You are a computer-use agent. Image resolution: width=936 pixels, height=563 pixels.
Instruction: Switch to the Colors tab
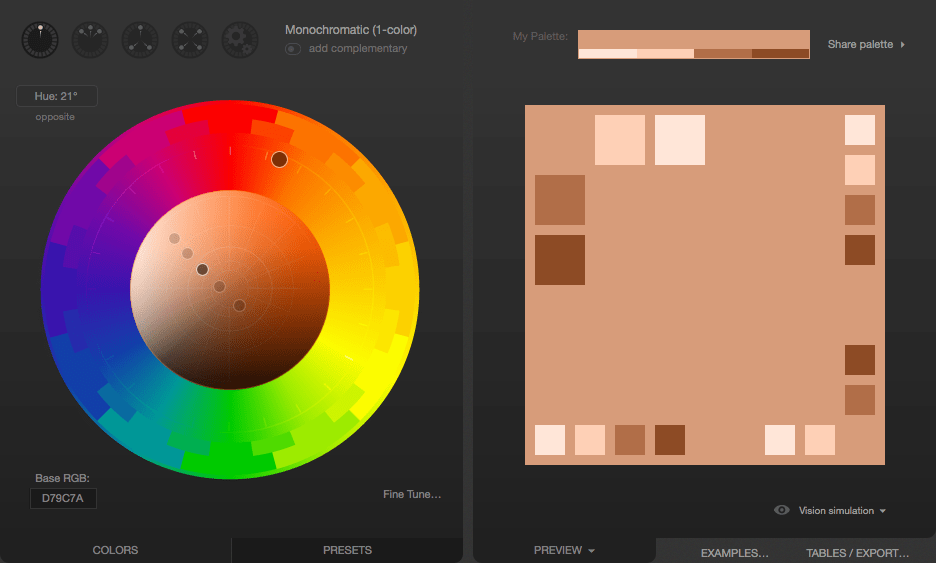[115, 550]
